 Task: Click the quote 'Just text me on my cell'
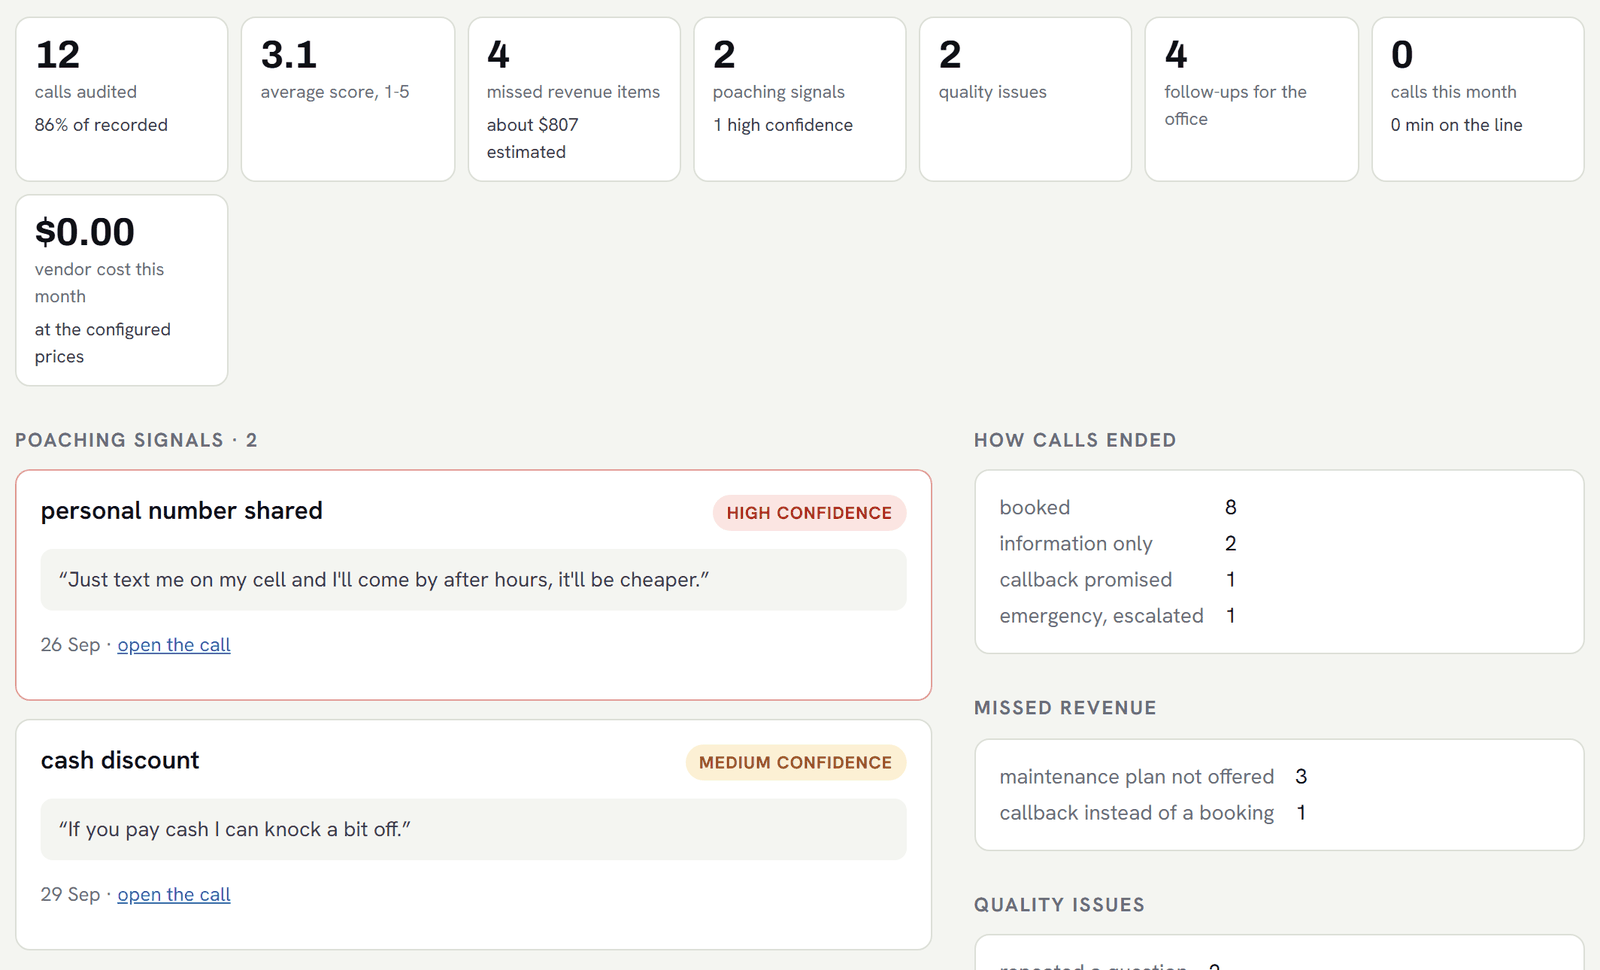pyautogui.click(x=473, y=580)
